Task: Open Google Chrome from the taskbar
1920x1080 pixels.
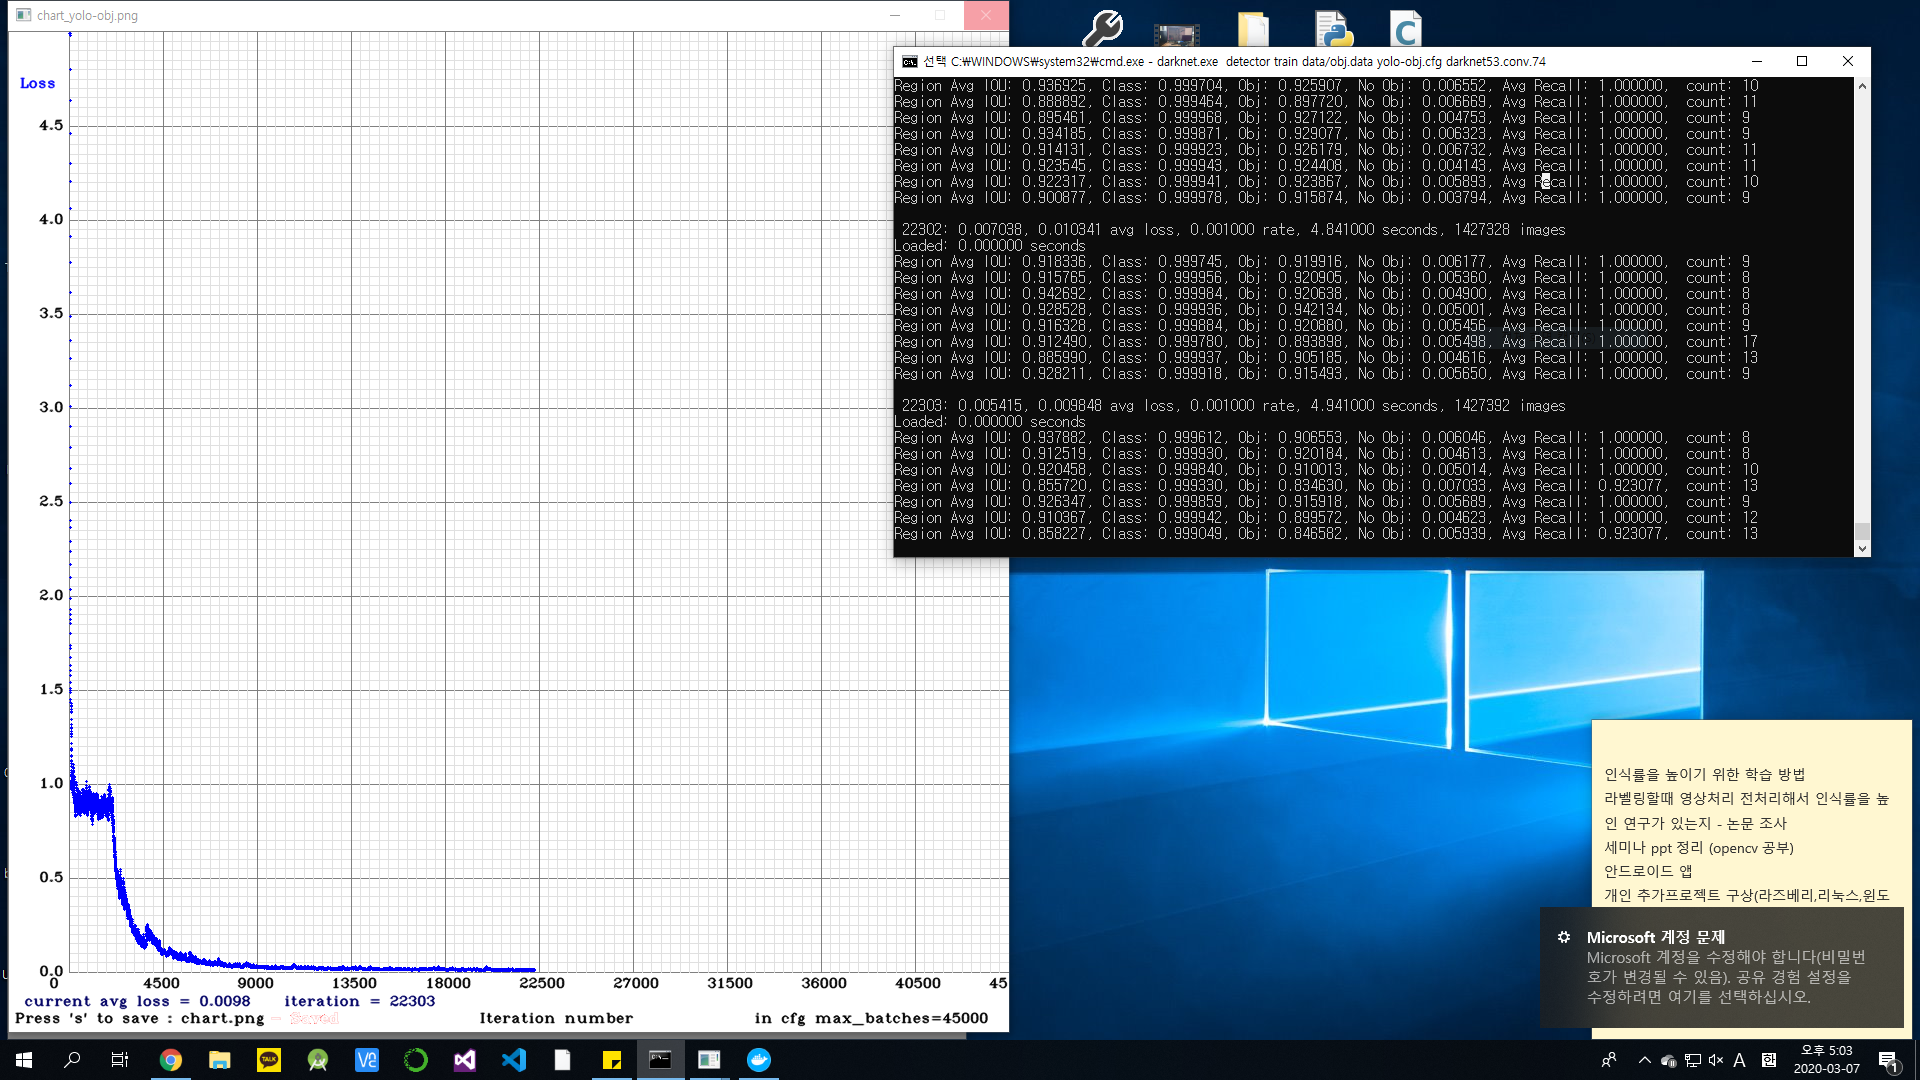Action: click(171, 1060)
